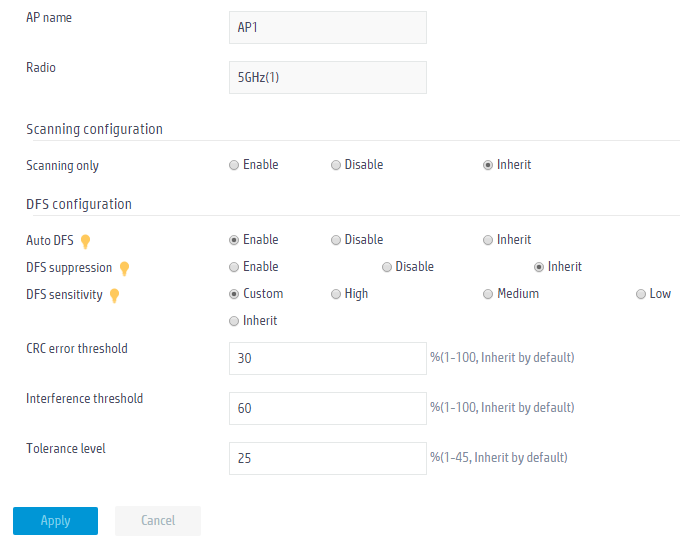
Task: Click the Tolerance level input field
Action: (328, 459)
